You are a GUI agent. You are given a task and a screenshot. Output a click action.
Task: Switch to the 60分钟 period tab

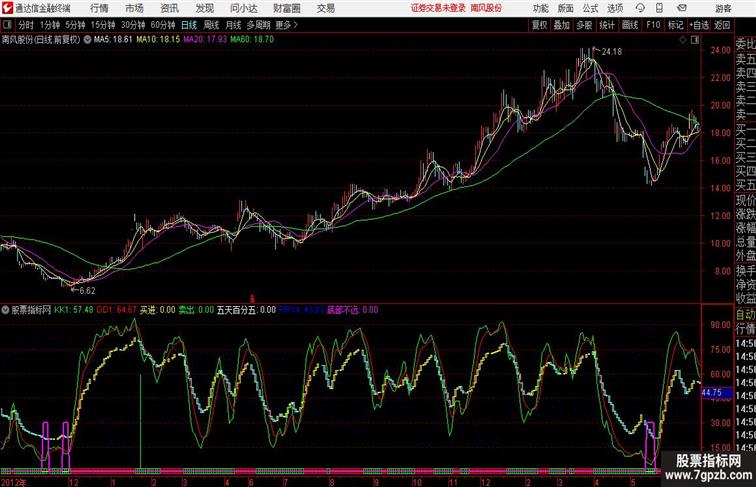click(163, 25)
